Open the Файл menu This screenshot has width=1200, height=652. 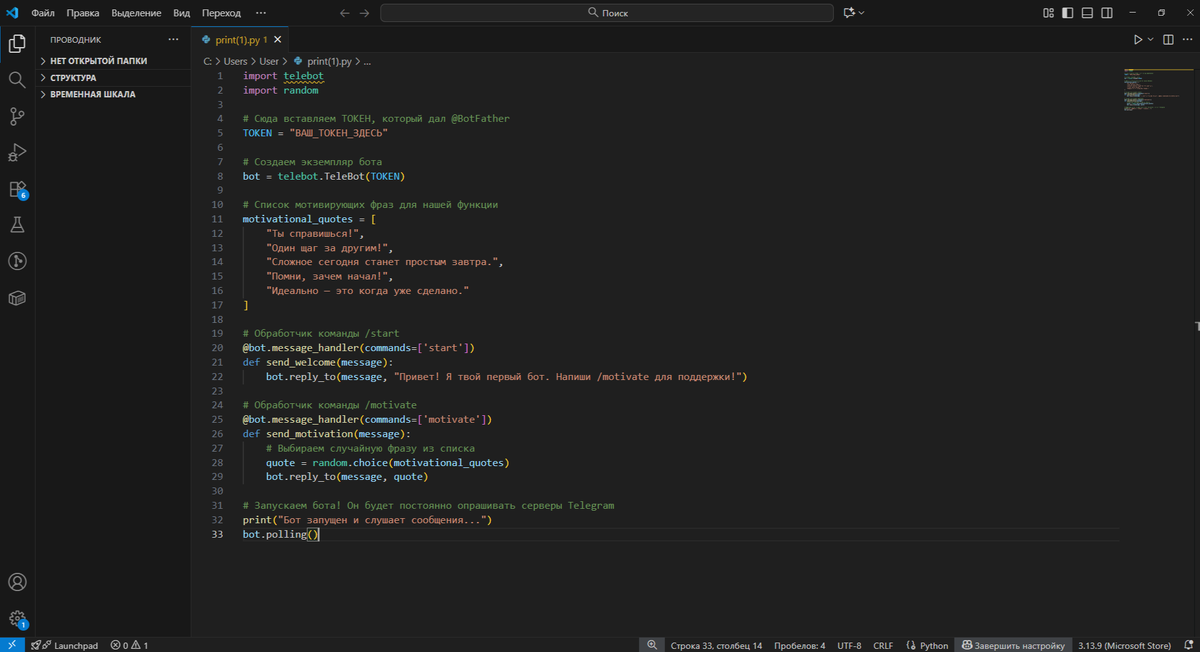coord(43,13)
